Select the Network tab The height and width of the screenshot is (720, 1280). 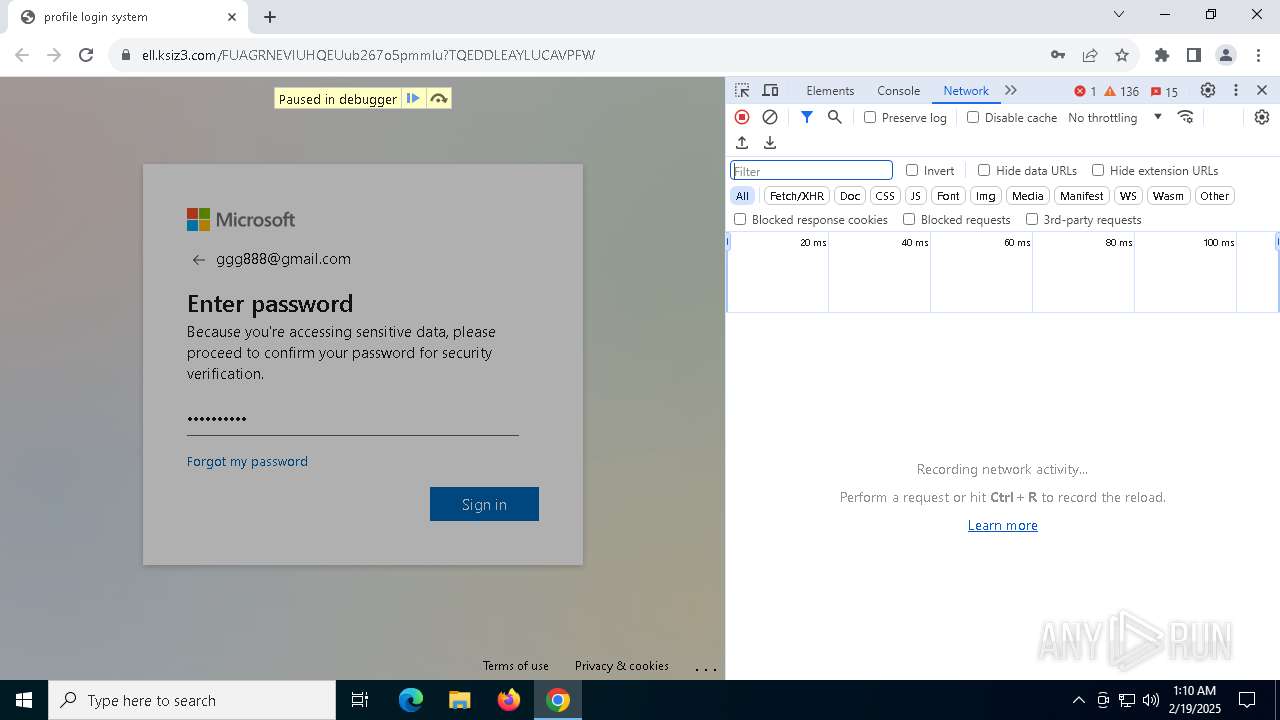tap(966, 90)
